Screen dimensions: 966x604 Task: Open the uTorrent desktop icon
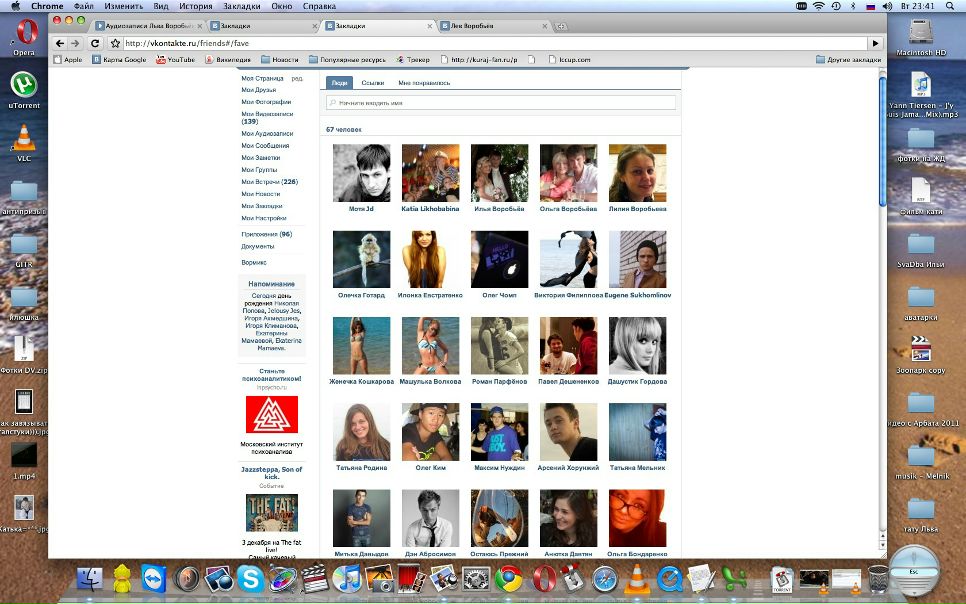[x=24, y=84]
